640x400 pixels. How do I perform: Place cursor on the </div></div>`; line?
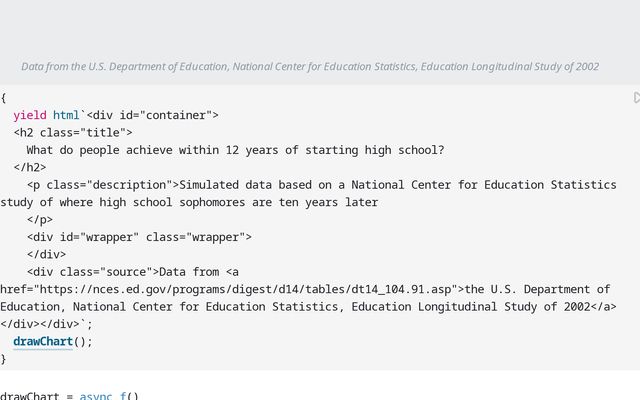47,324
